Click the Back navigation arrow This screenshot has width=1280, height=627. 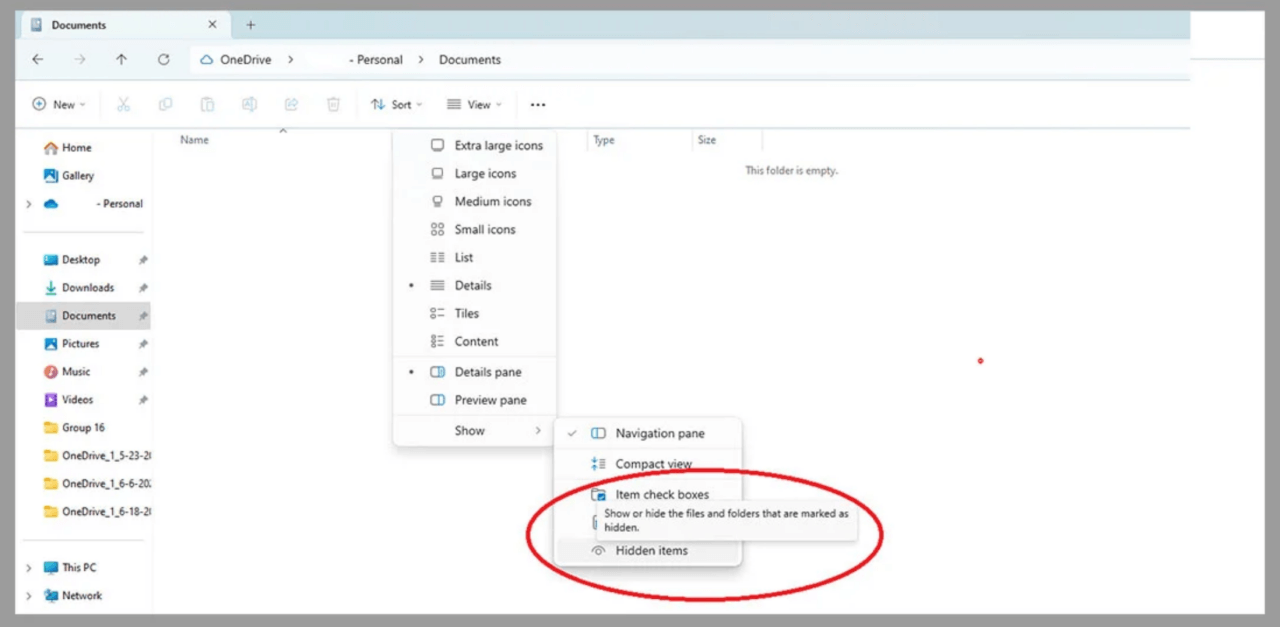point(37,59)
